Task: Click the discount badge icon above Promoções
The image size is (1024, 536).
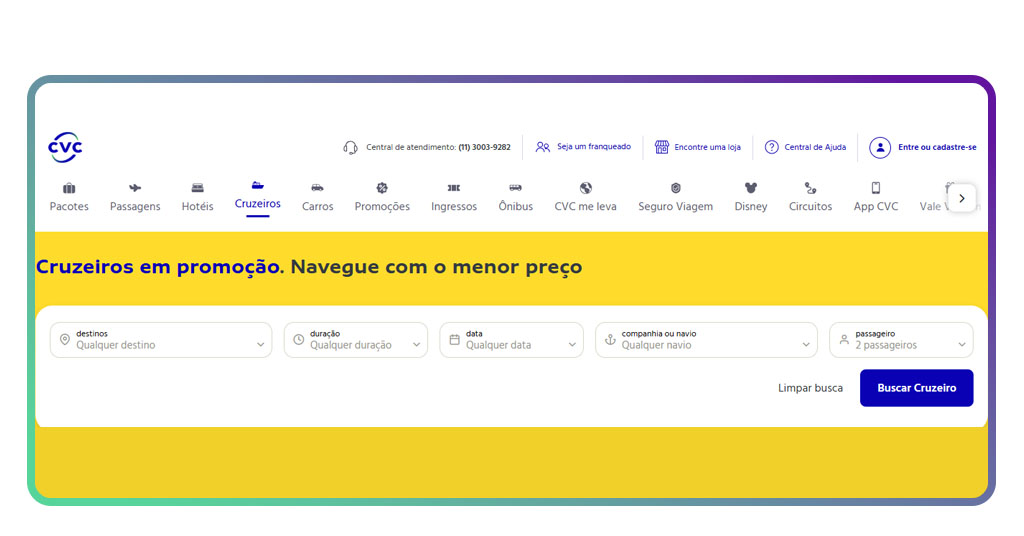Action: click(x=382, y=188)
